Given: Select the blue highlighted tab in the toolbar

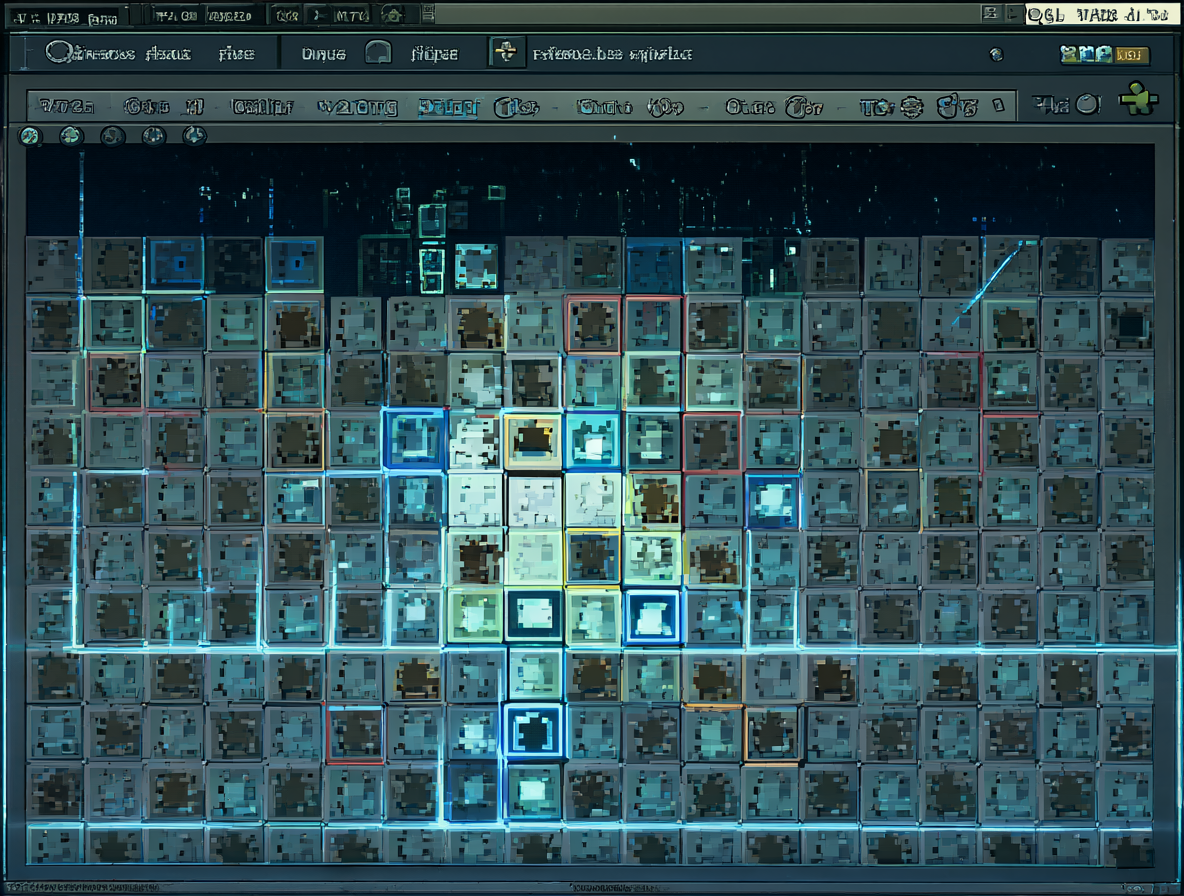Looking at the screenshot, I should coord(449,107).
